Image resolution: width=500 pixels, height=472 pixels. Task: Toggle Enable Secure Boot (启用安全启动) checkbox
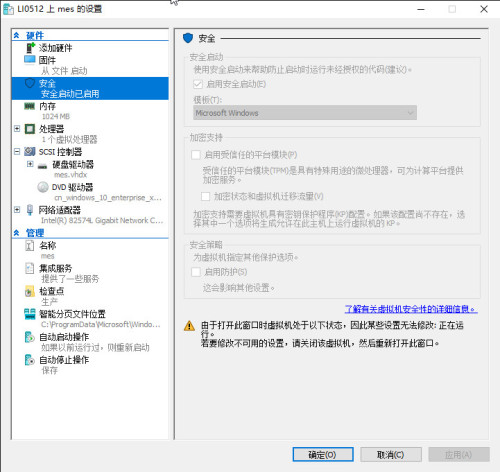pos(198,84)
